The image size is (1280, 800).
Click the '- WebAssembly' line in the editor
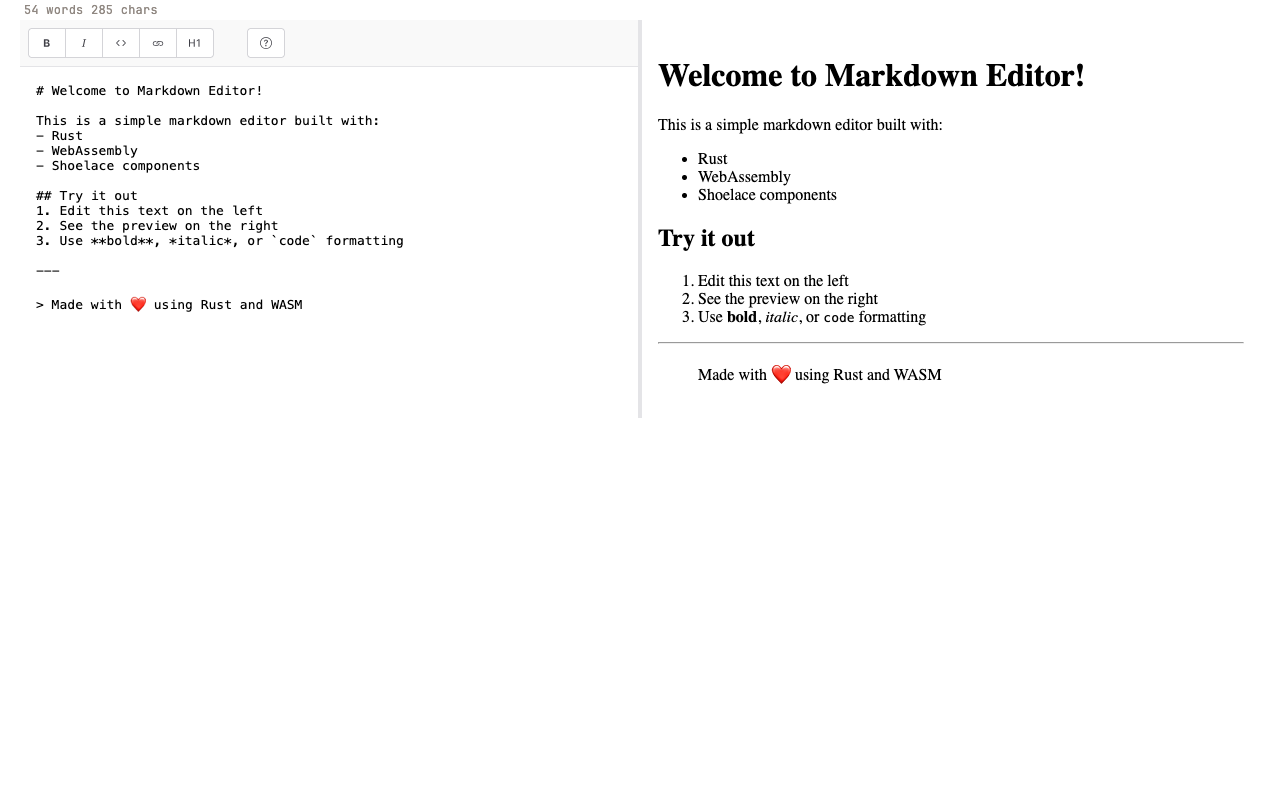pos(87,151)
